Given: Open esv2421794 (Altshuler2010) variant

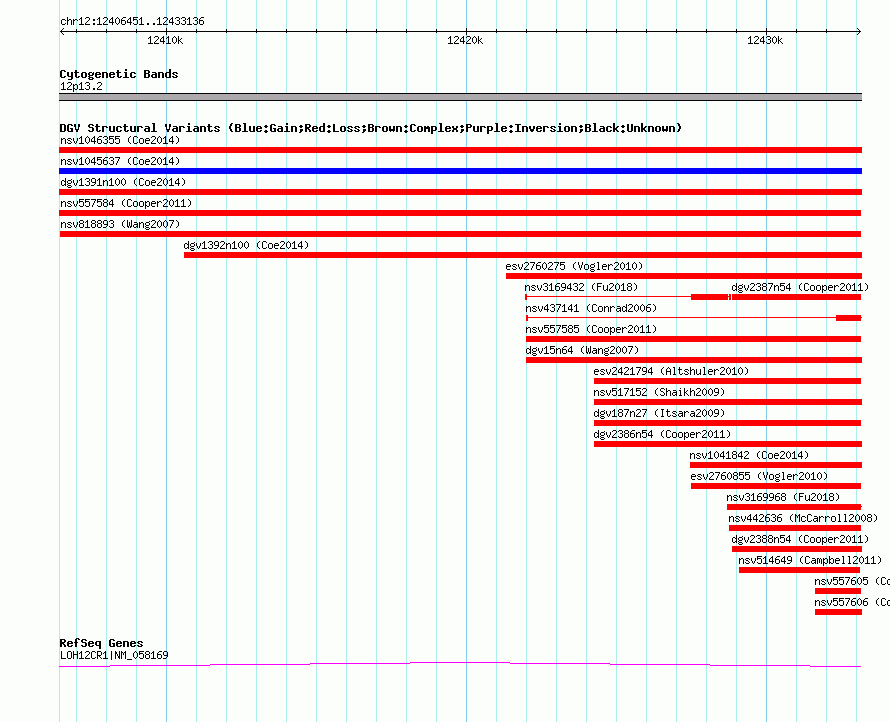Looking at the screenshot, I should (x=671, y=371).
